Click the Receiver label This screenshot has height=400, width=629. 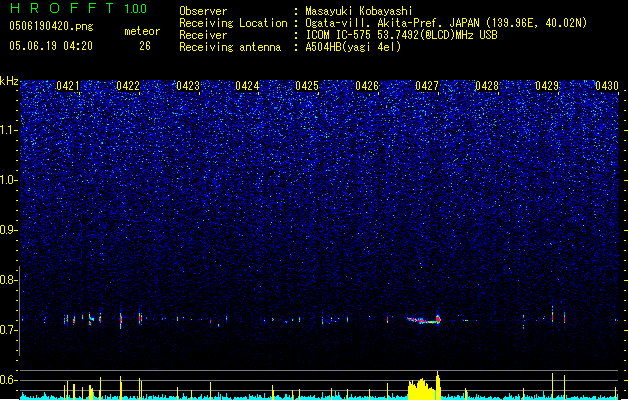tap(203, 35)
